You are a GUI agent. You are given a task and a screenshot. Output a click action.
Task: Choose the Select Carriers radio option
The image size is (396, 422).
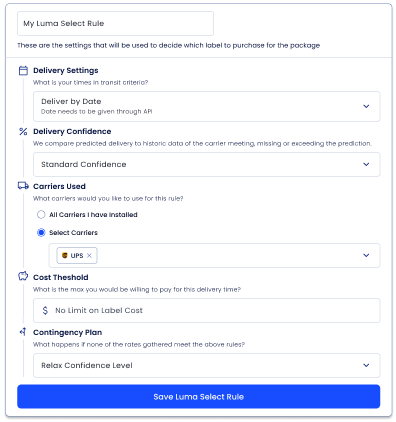(41, 232)
